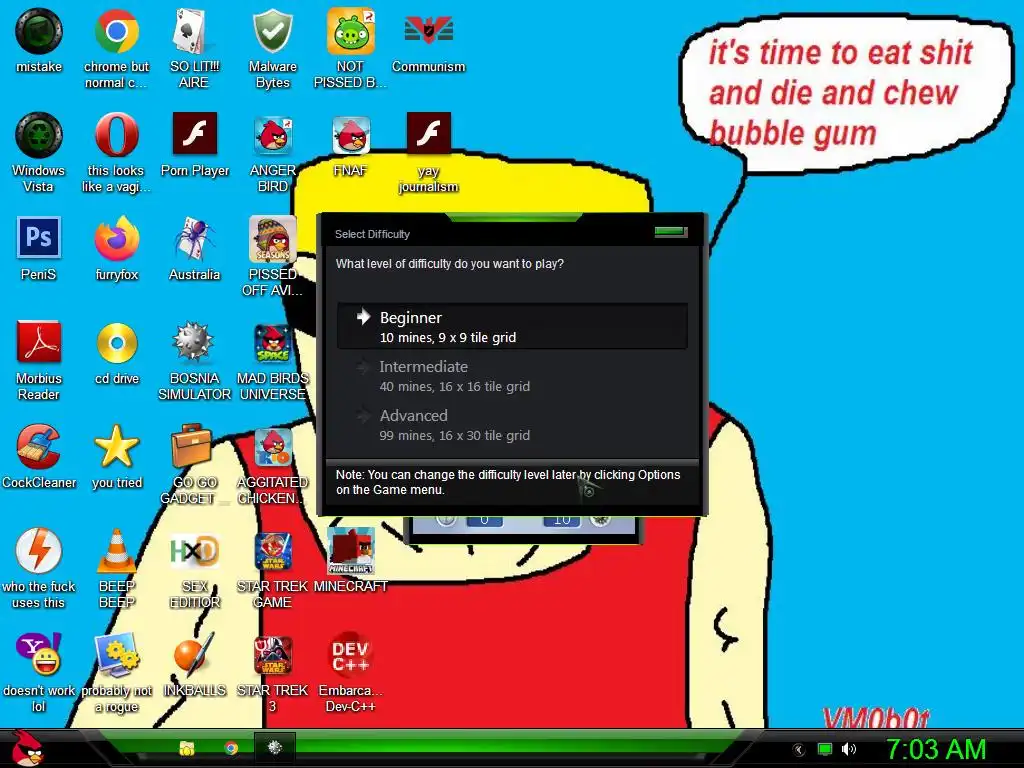1024x768 pixels.
Task: Open the cd drive icon
Action: 116,343
